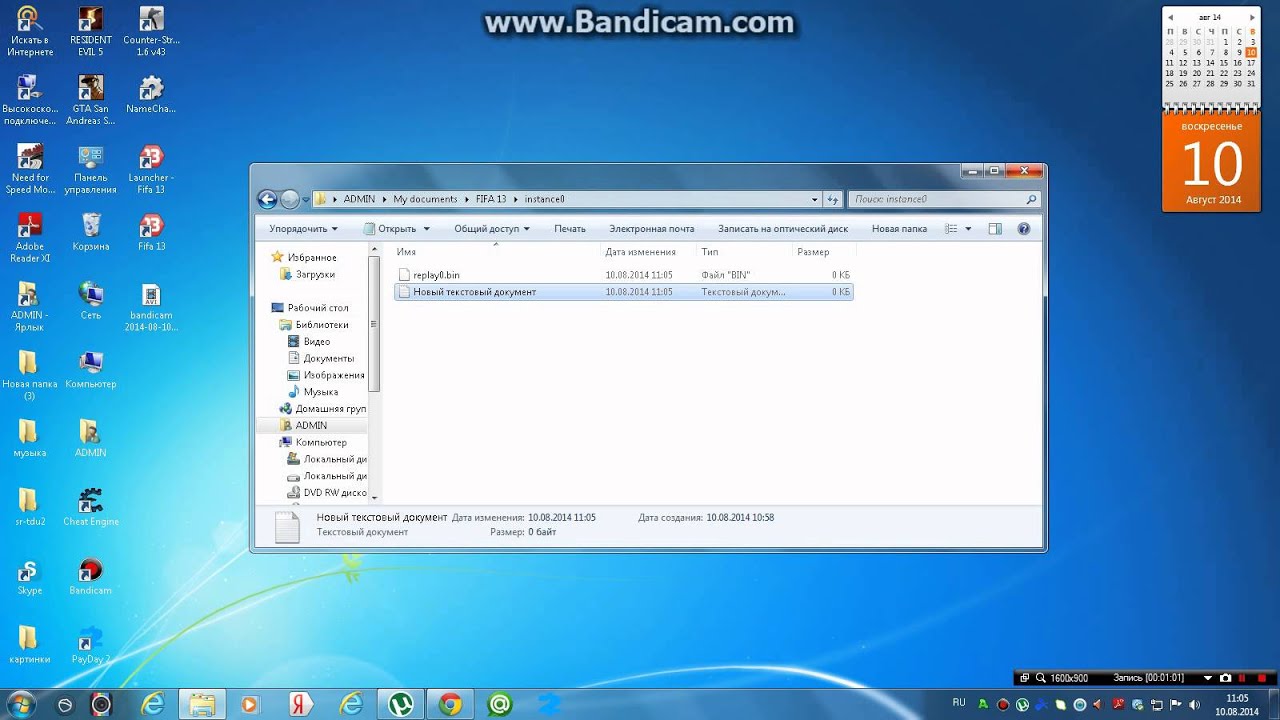Select Need for Speed desktop icon

coord(30,169)
